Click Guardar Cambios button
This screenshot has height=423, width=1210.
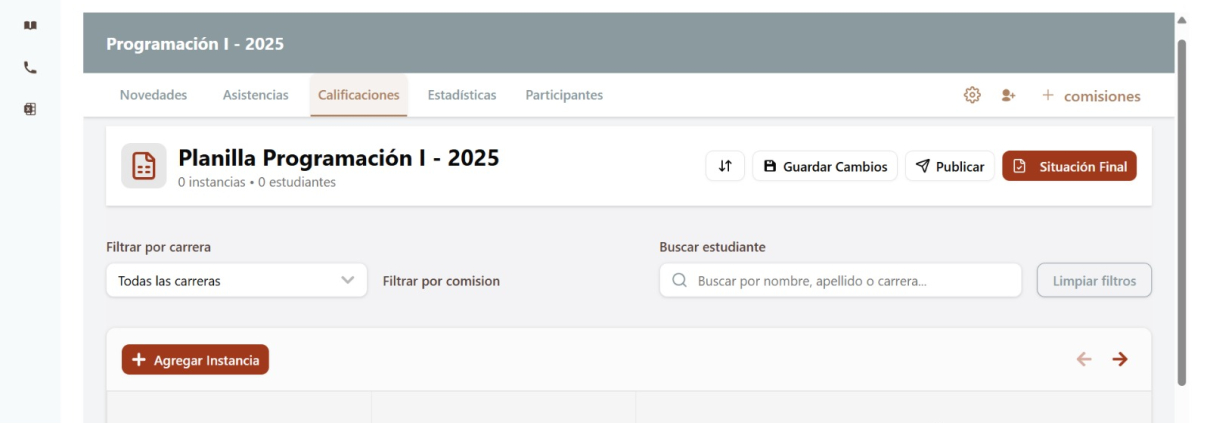[x=825, y=166]
